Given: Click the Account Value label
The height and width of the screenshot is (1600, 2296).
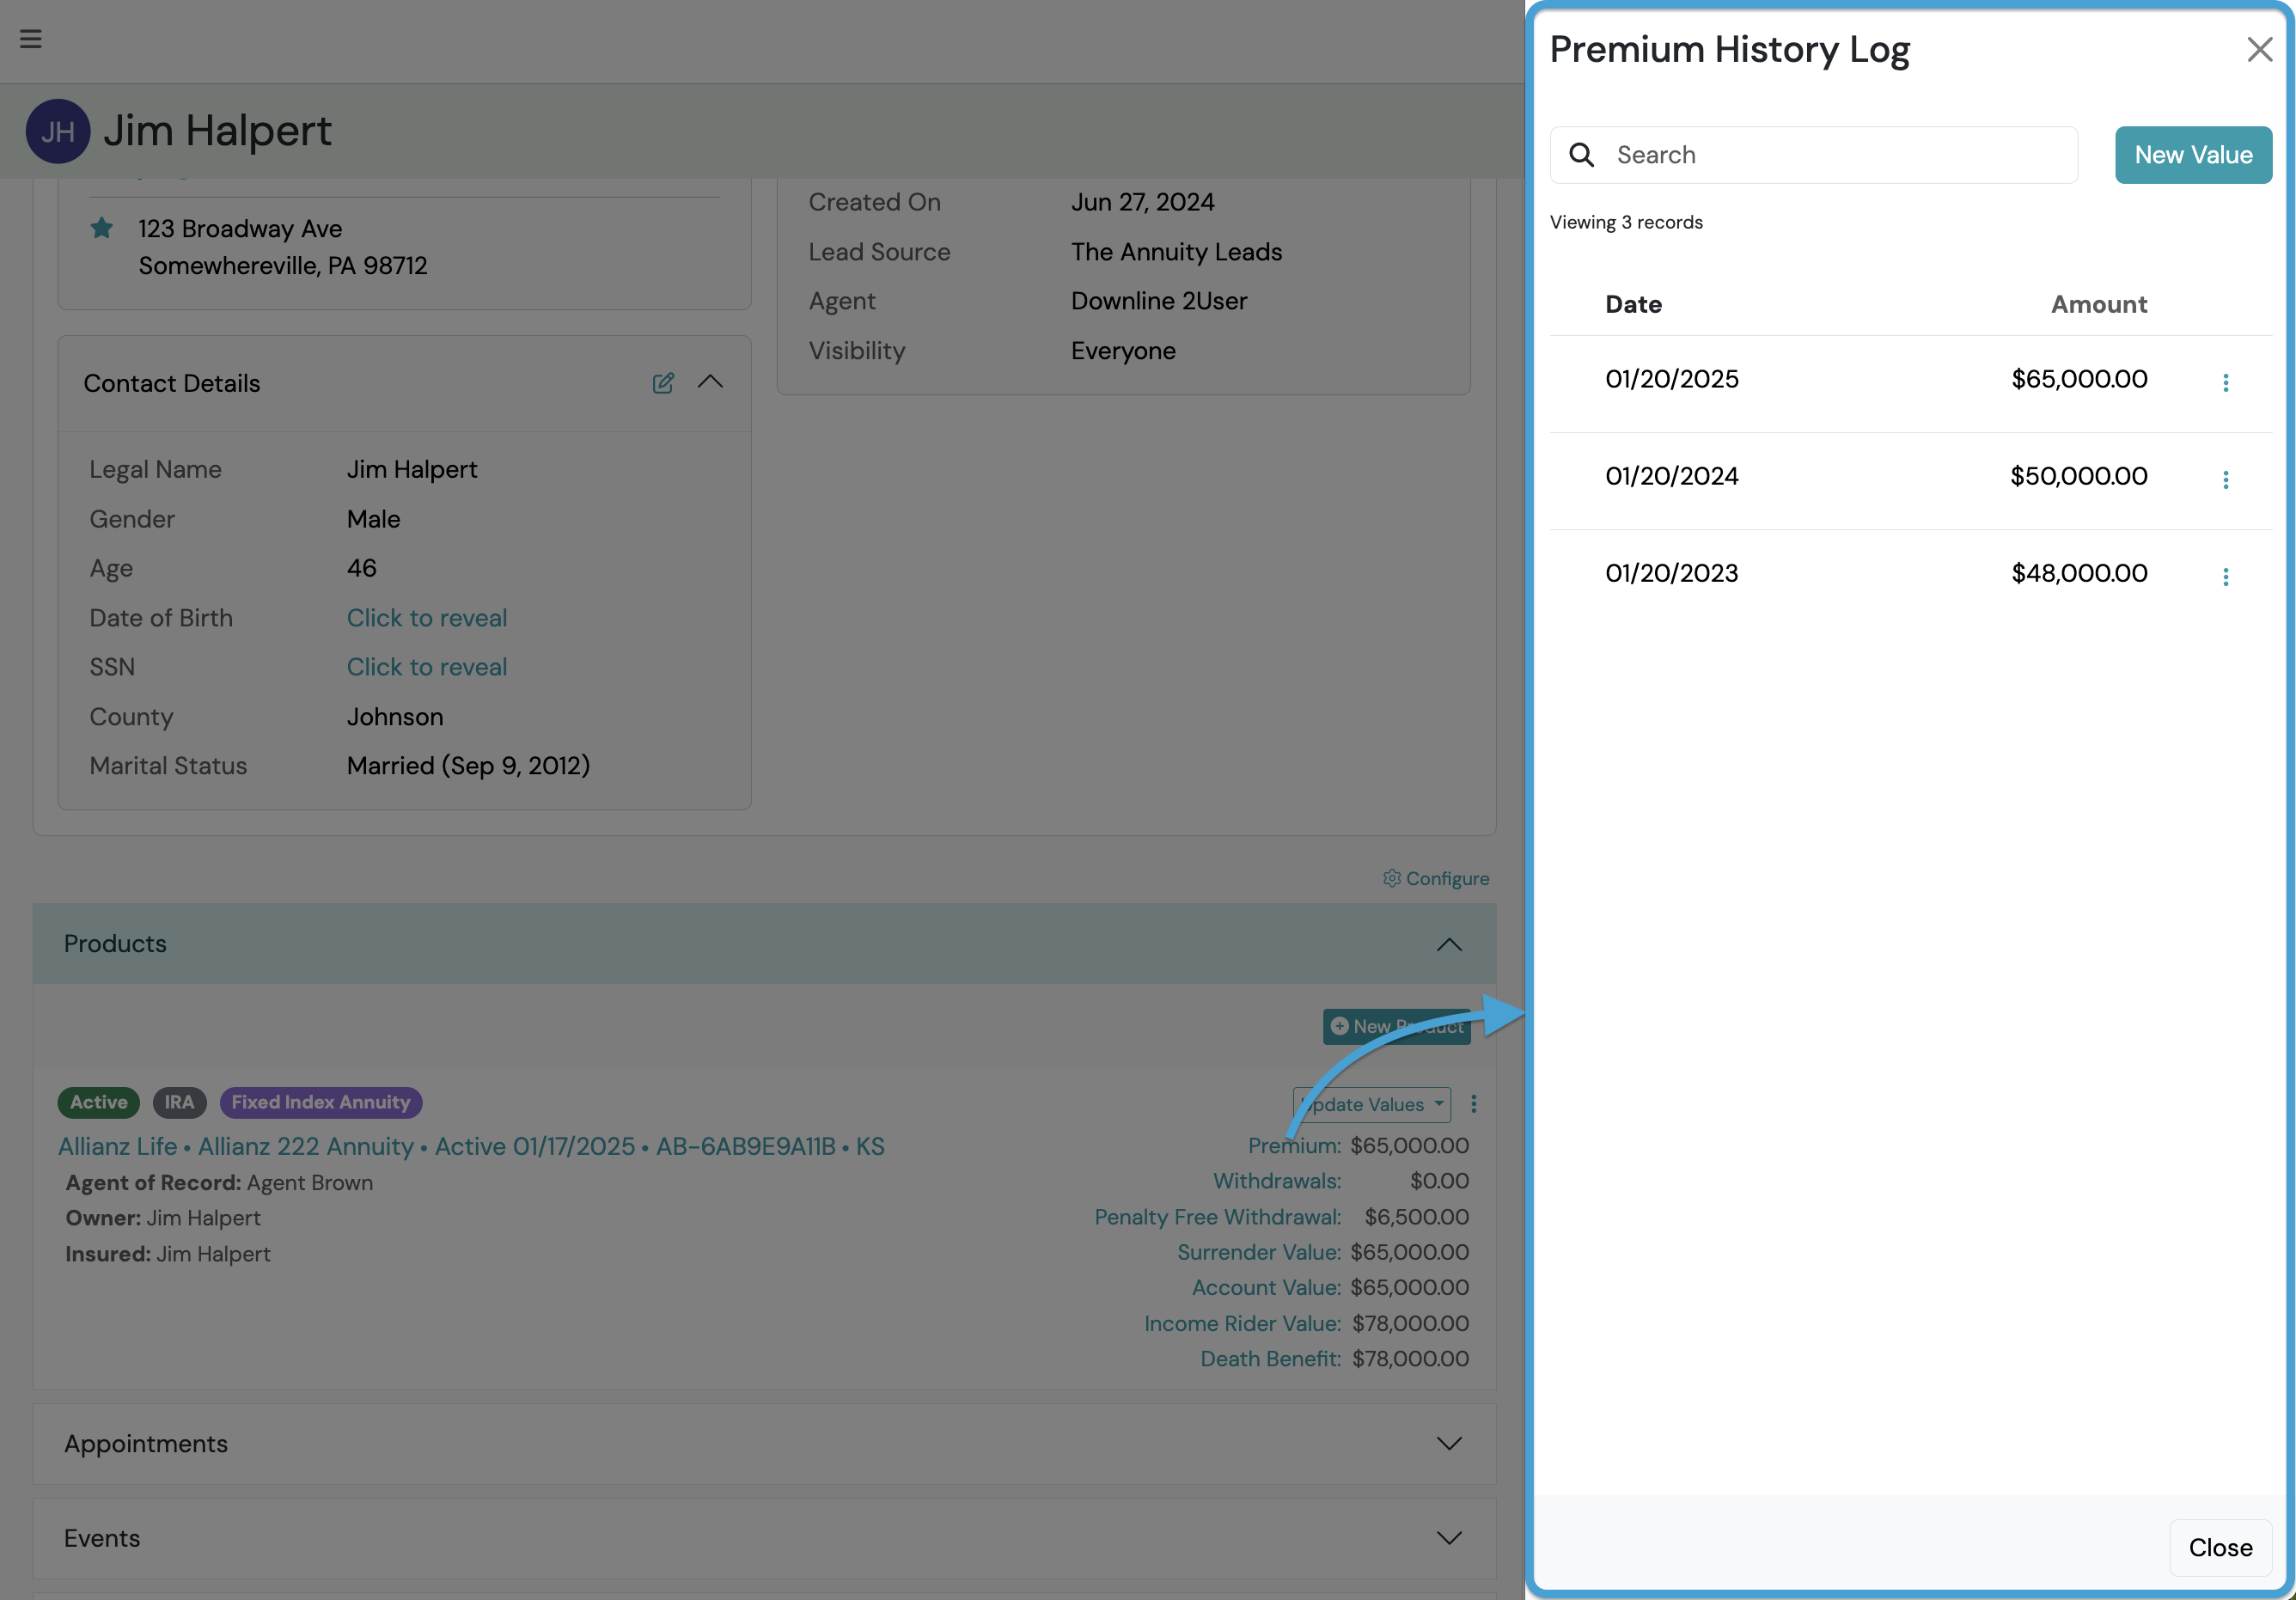Looking at the screenshot, I should 1266,1287.
